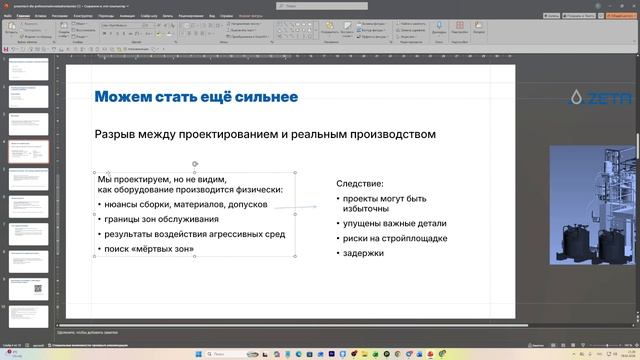This screenshot has width=640, height=360.
Task: Open the Раздел section dropdown
Action: click(x=80, y=37)
